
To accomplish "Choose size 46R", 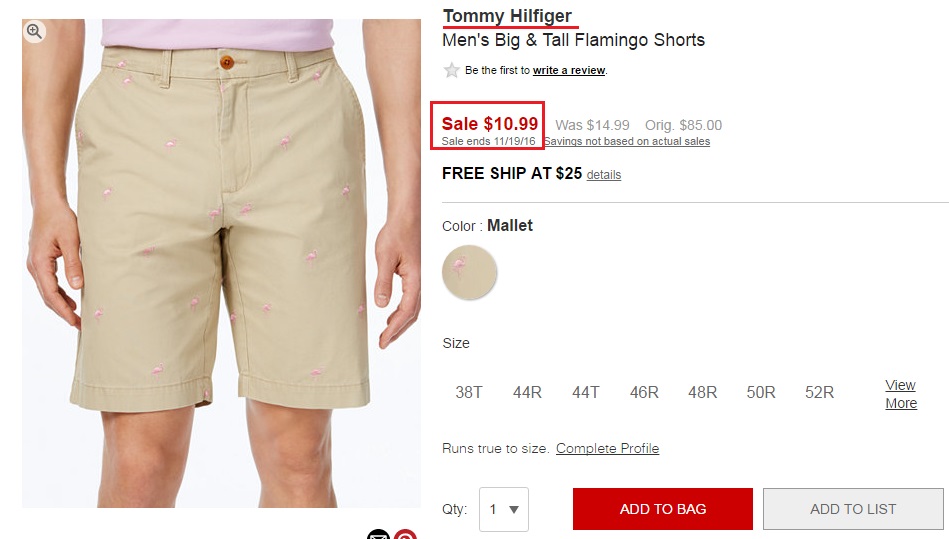I will pos(644,393).
